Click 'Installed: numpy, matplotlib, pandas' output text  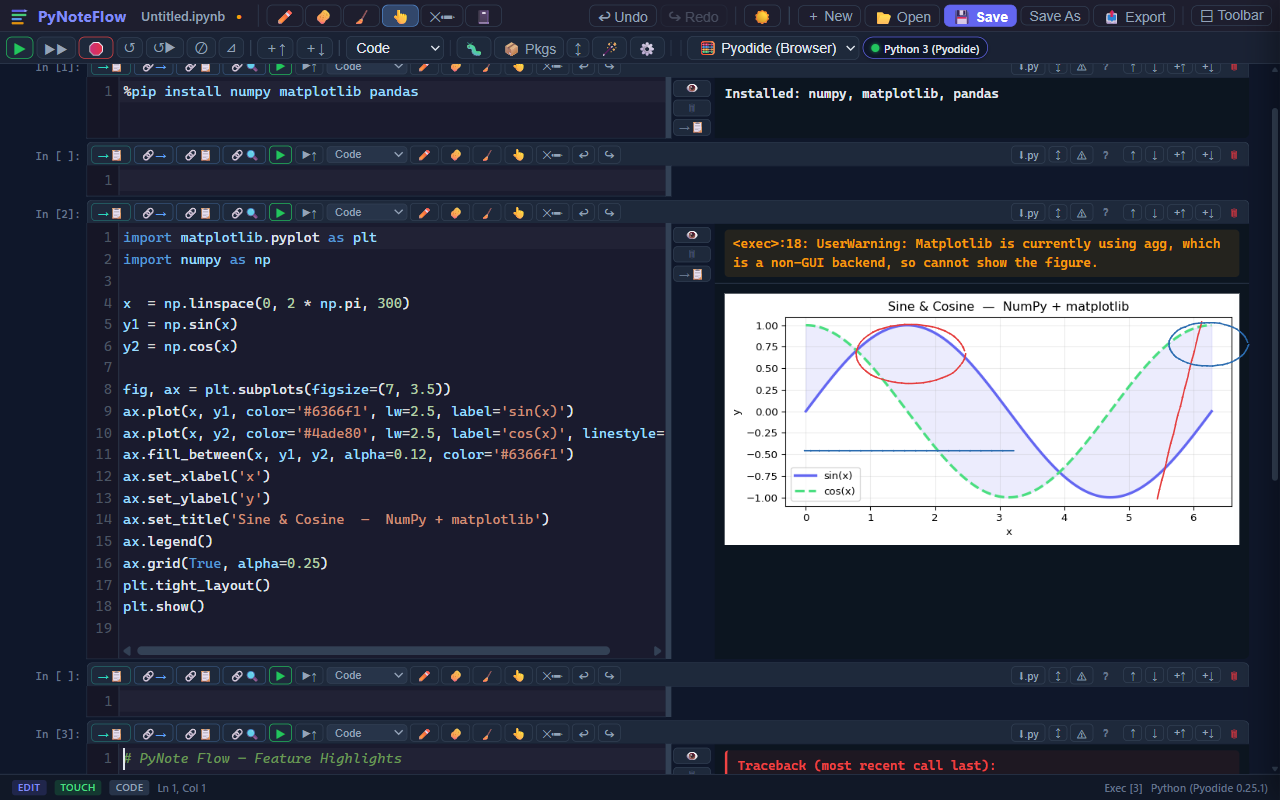click(x=861, y=93)
